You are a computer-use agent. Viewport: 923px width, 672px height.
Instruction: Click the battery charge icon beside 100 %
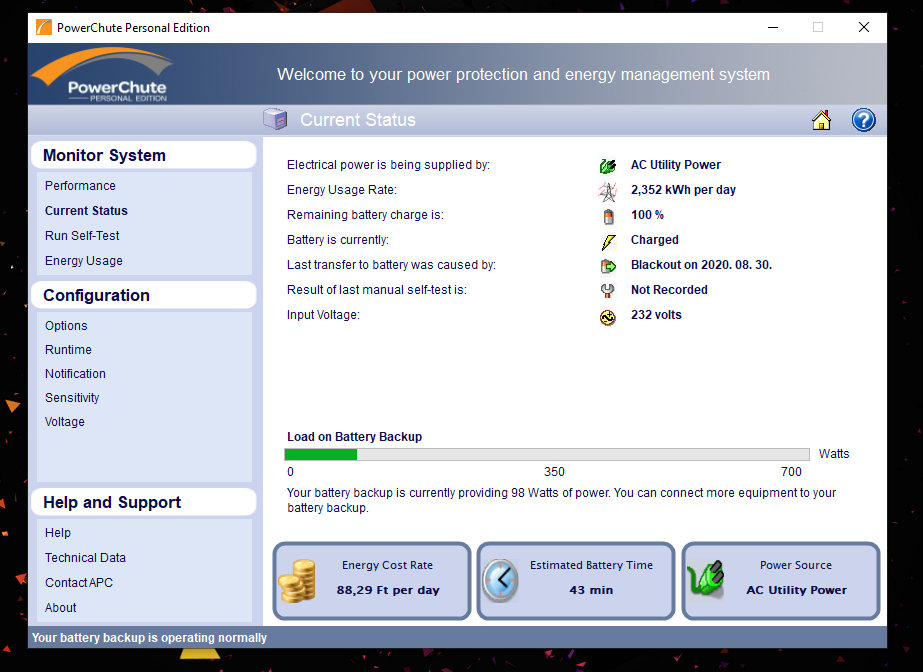pos(608,216)
